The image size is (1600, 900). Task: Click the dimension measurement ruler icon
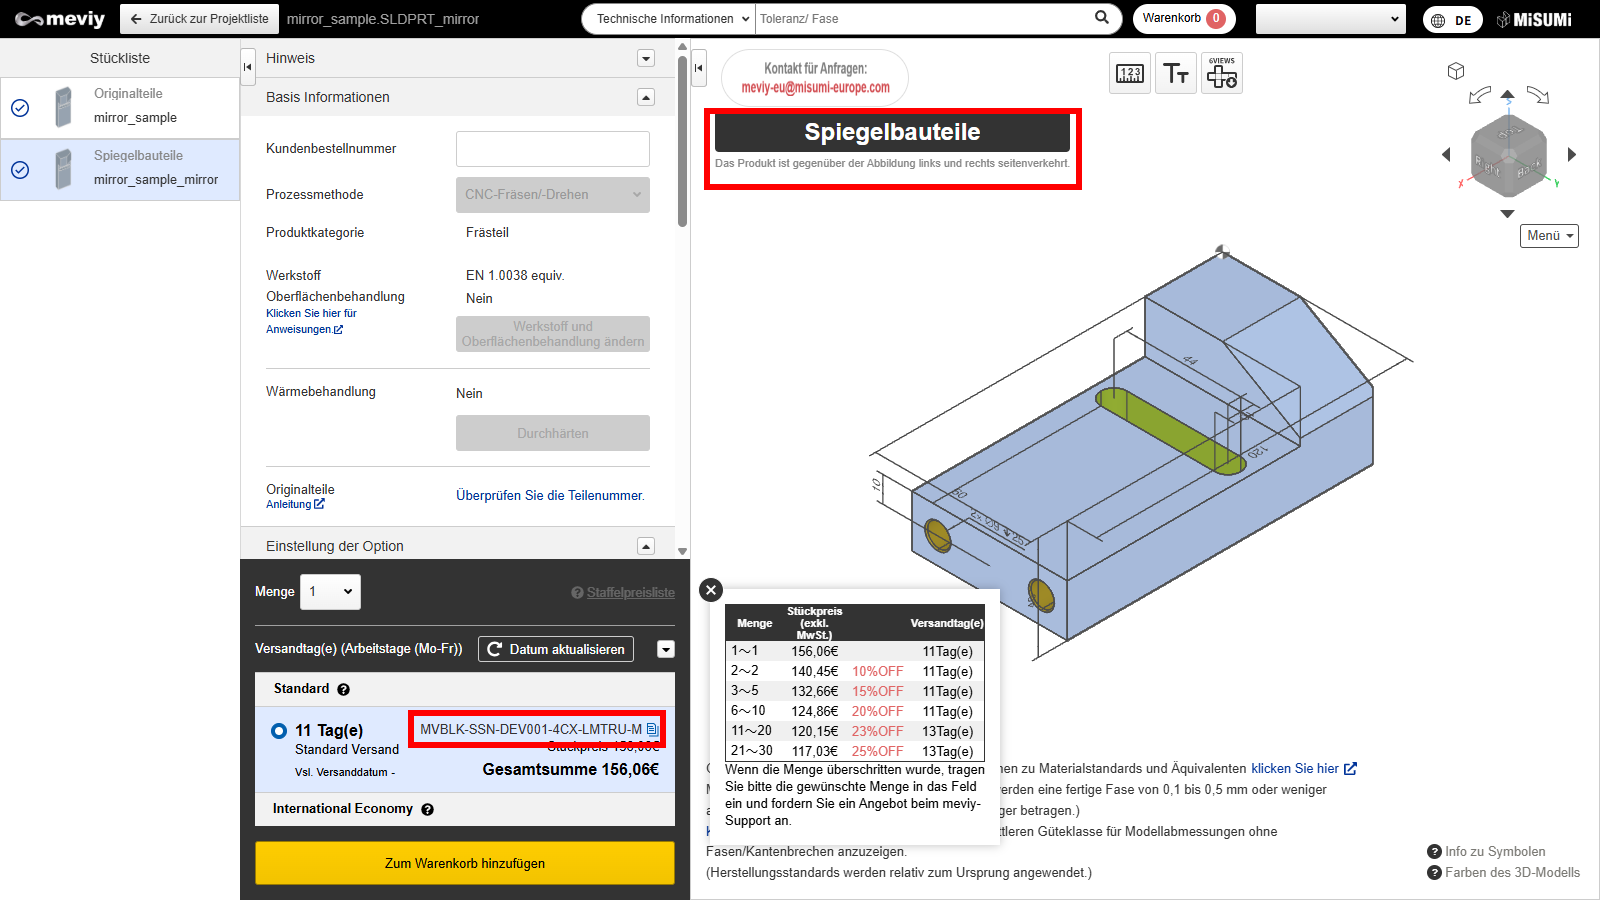[x=1130, y=74]
